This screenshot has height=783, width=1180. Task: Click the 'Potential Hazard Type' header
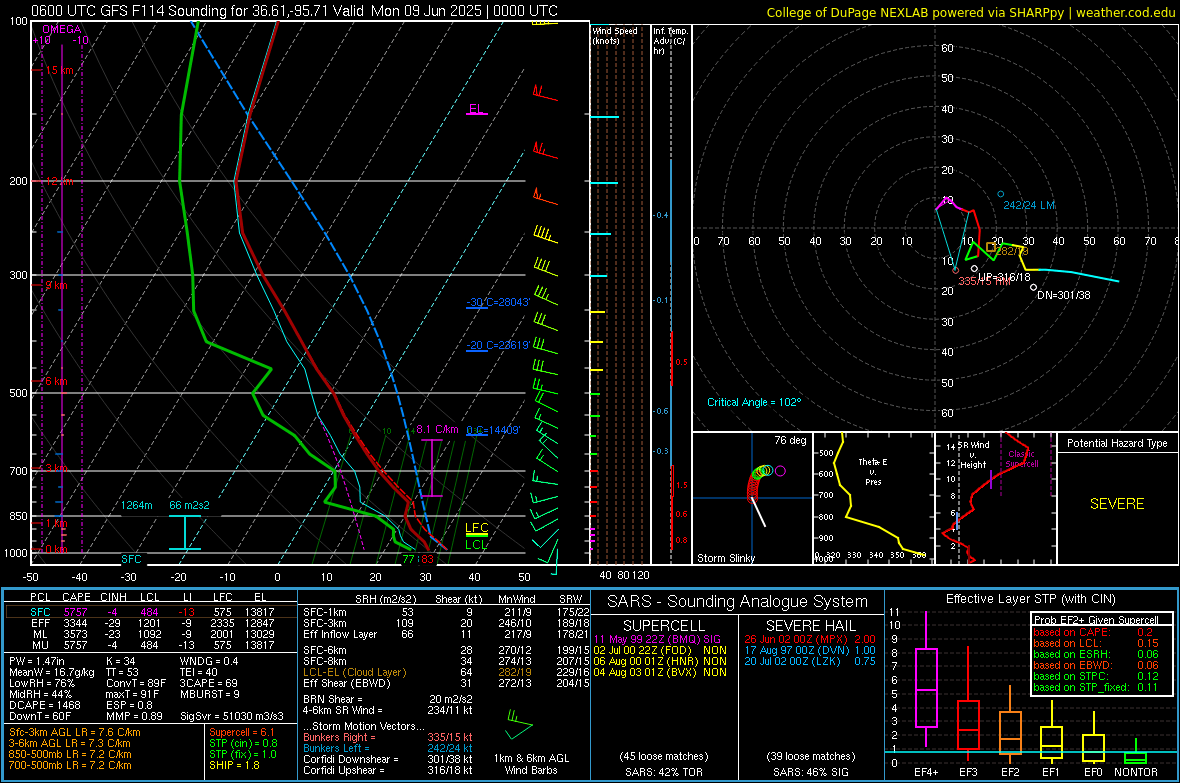(1117, 443)
